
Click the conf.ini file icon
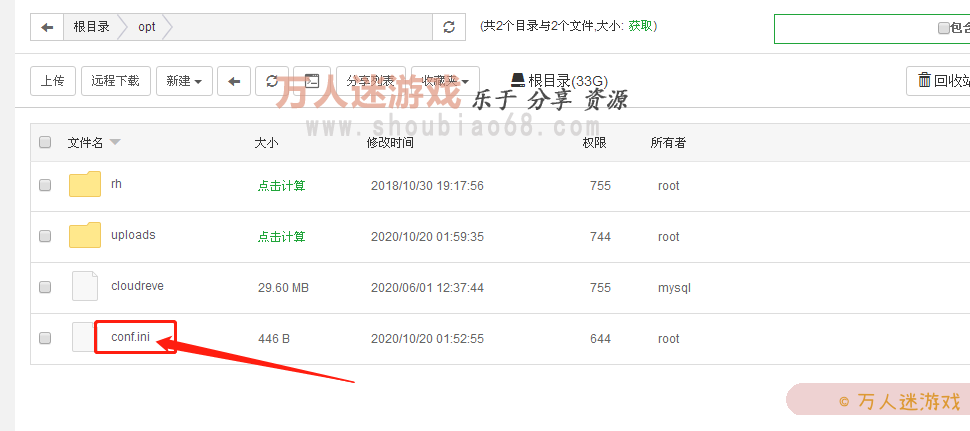pos(84,337)
